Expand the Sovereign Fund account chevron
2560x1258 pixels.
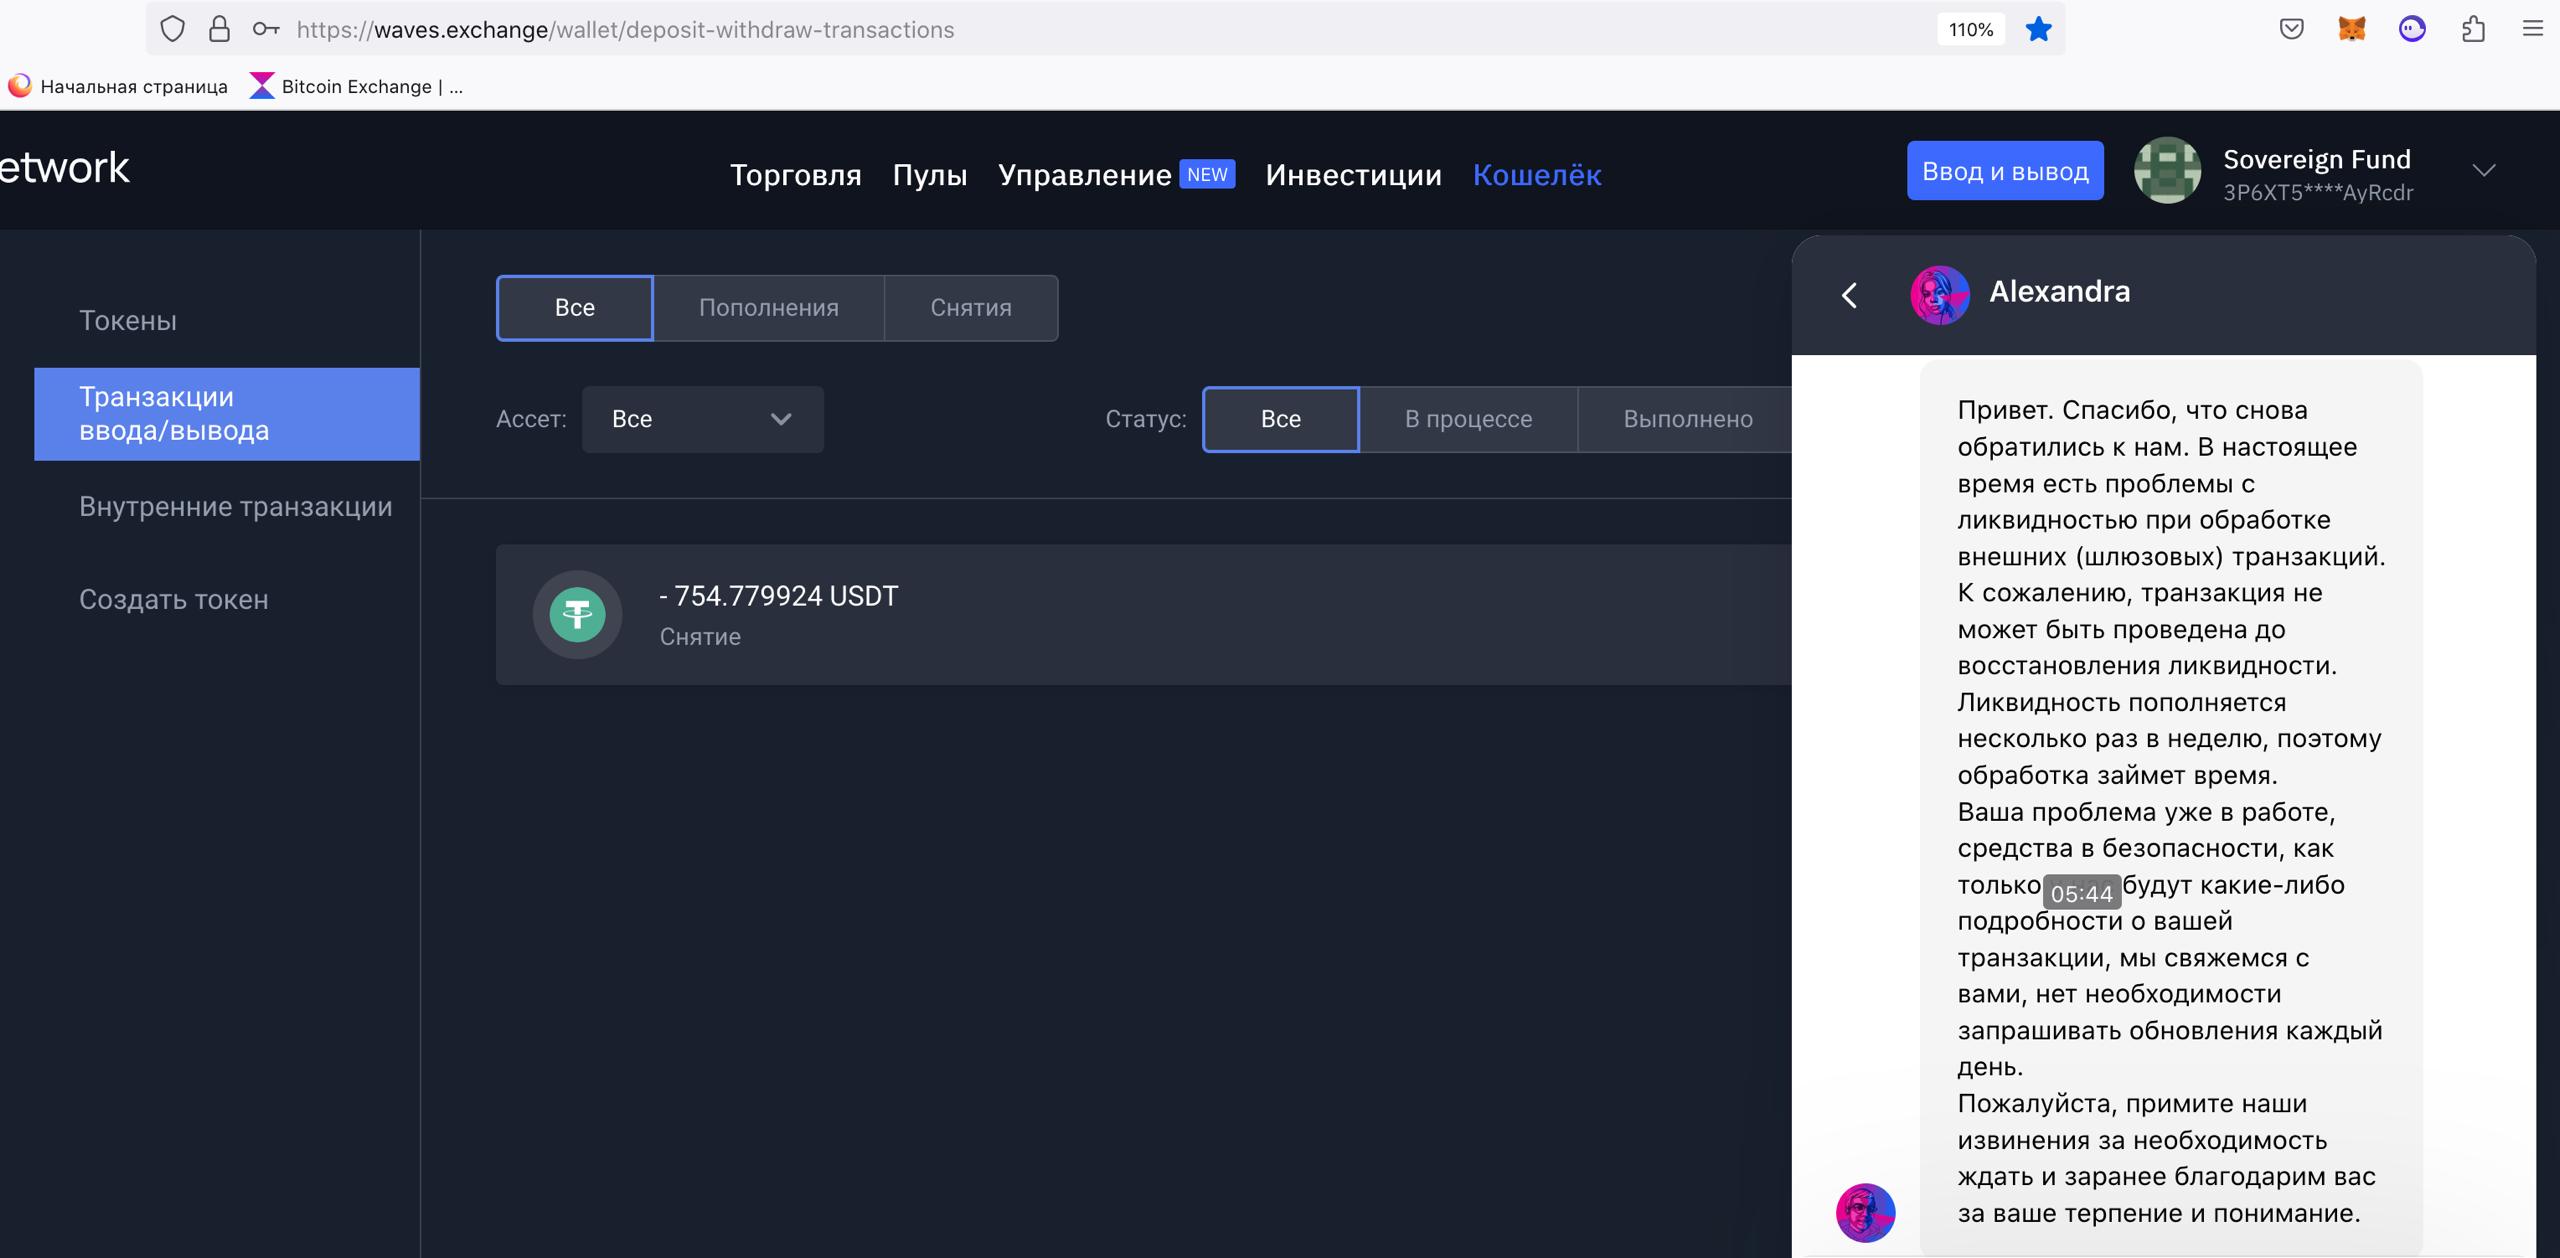pyautogui.click(x=2484, y=171)
